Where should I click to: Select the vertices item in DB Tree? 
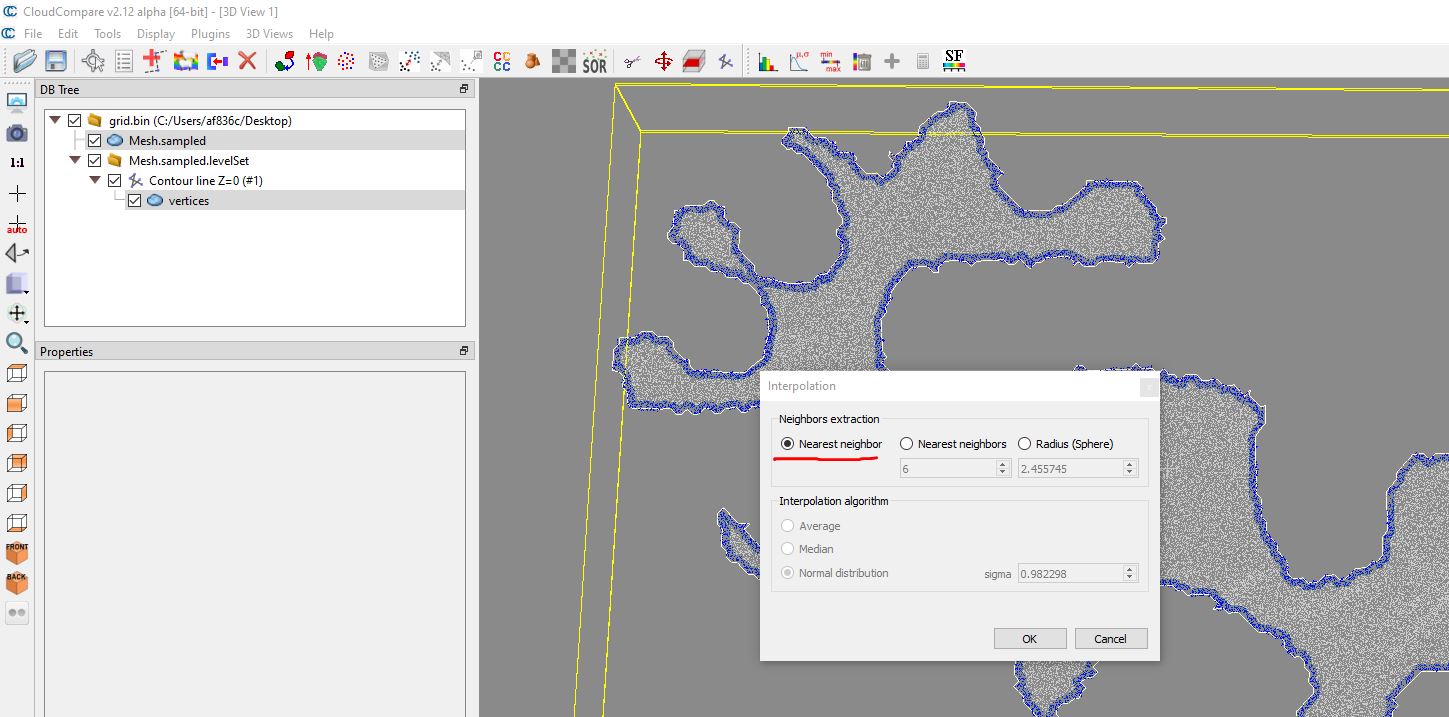pyautogui.click(x=188, y=201)
